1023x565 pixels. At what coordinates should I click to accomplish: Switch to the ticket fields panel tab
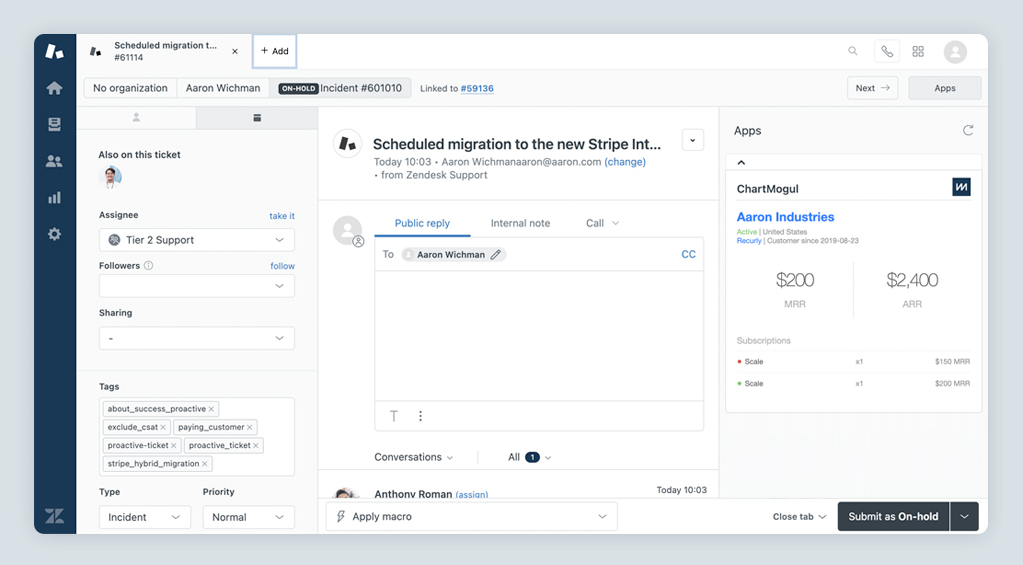[x=257, y=117]
